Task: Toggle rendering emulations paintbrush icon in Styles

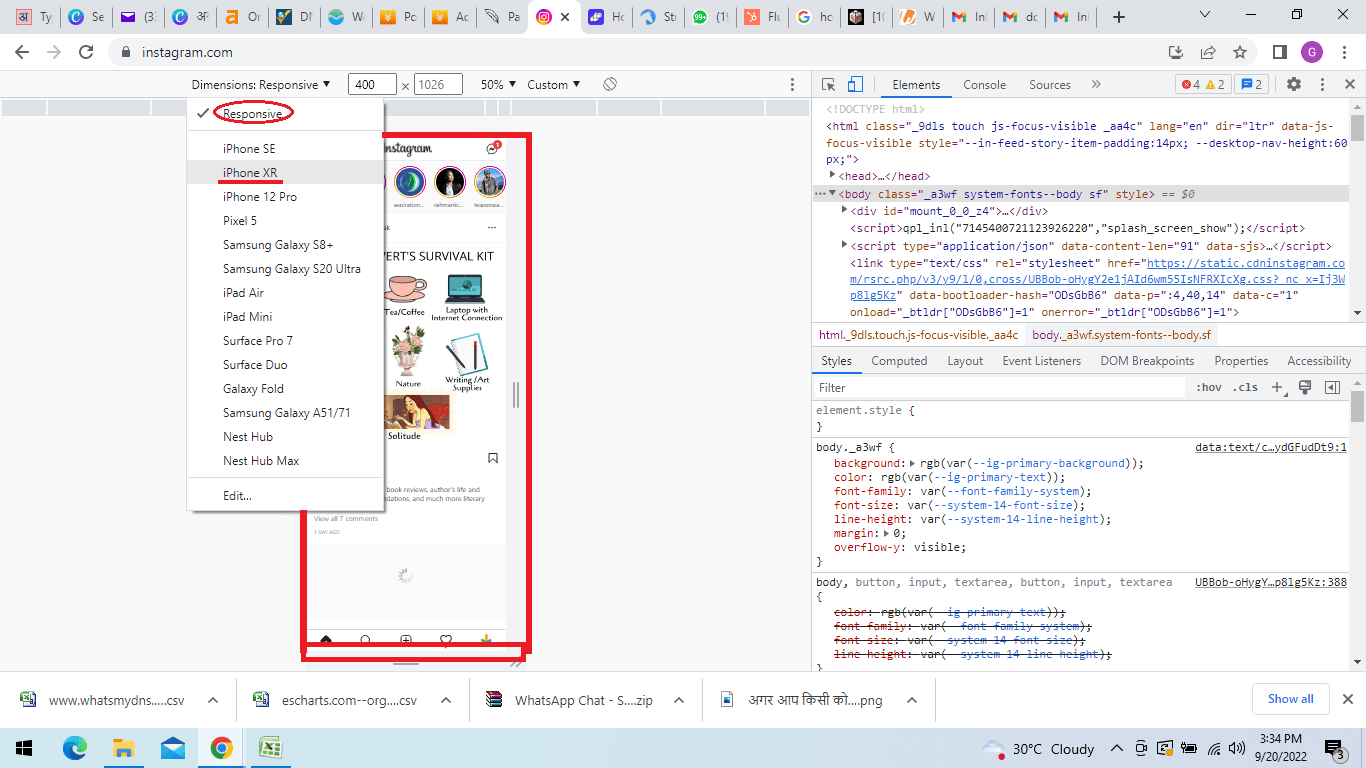Action: [1305, 387]
